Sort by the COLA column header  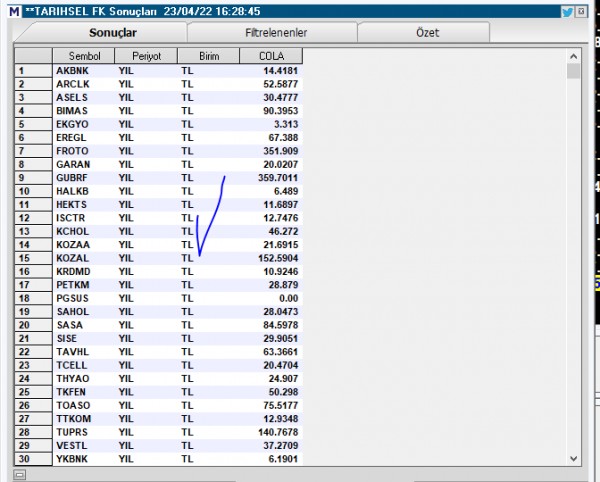[271, 56]
